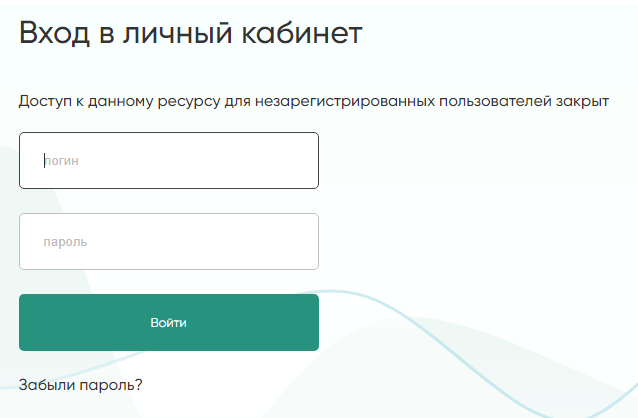This screenshot has width=638, height=418.
Task: Click the логин input field
Action: coord(168,160)
